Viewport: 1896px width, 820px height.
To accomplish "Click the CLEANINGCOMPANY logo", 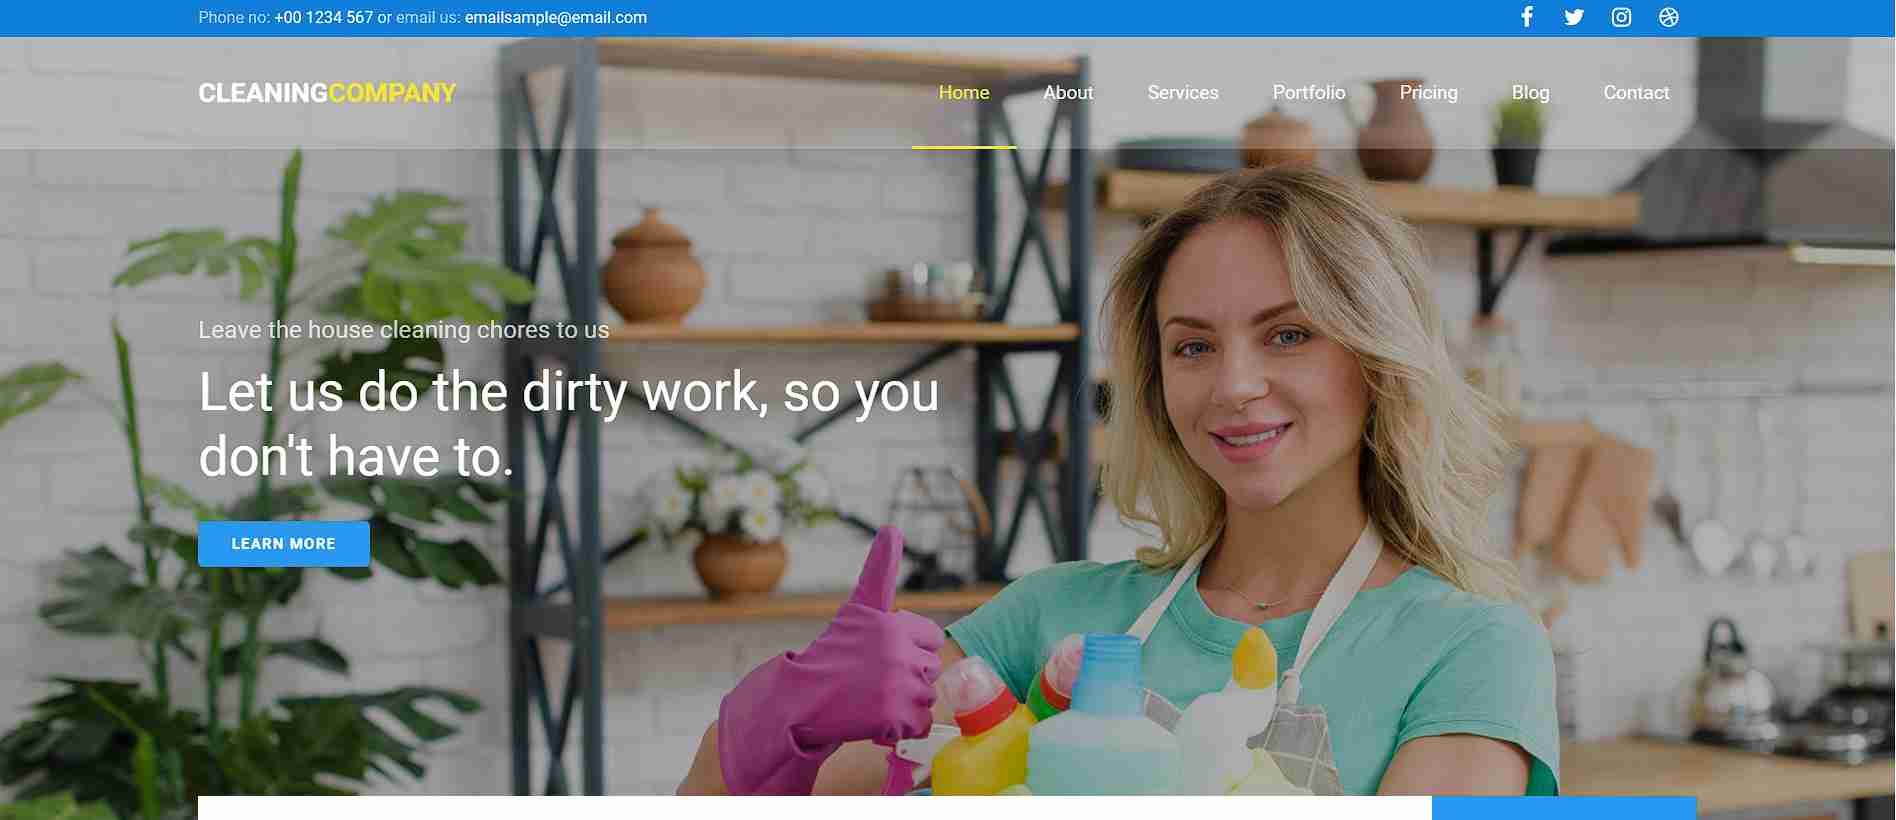I will click(x=327, y=93).
